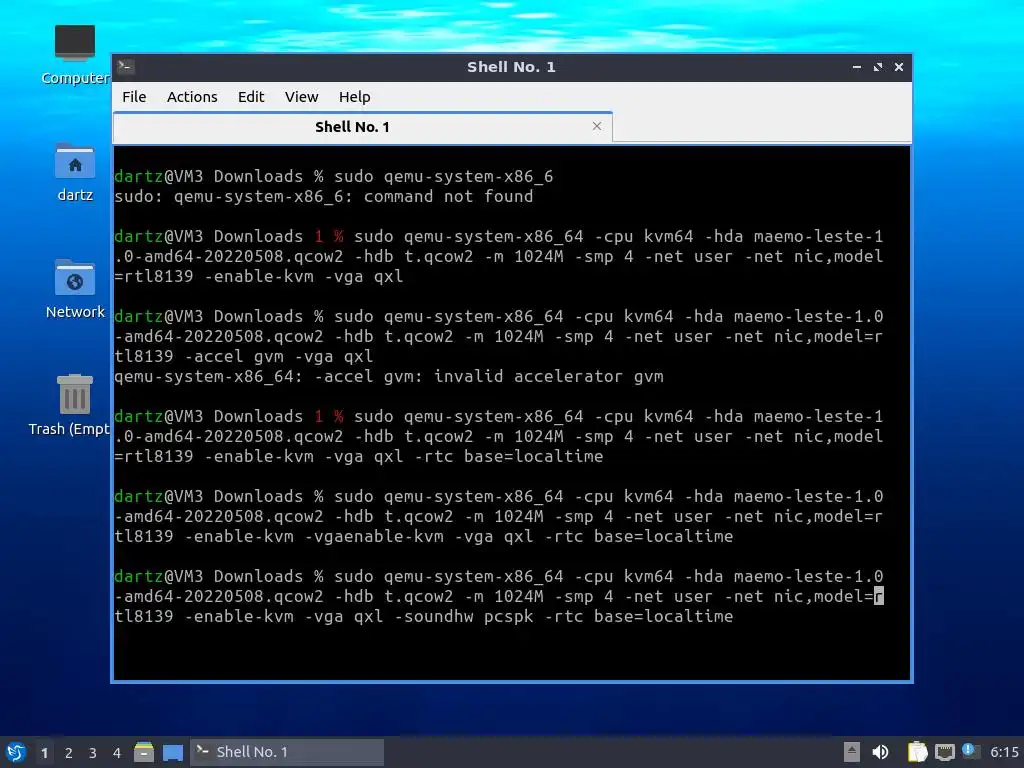Minimize the Shell No. 1 window
This screenshot has height=768, width=1024.
click(856, 67)
